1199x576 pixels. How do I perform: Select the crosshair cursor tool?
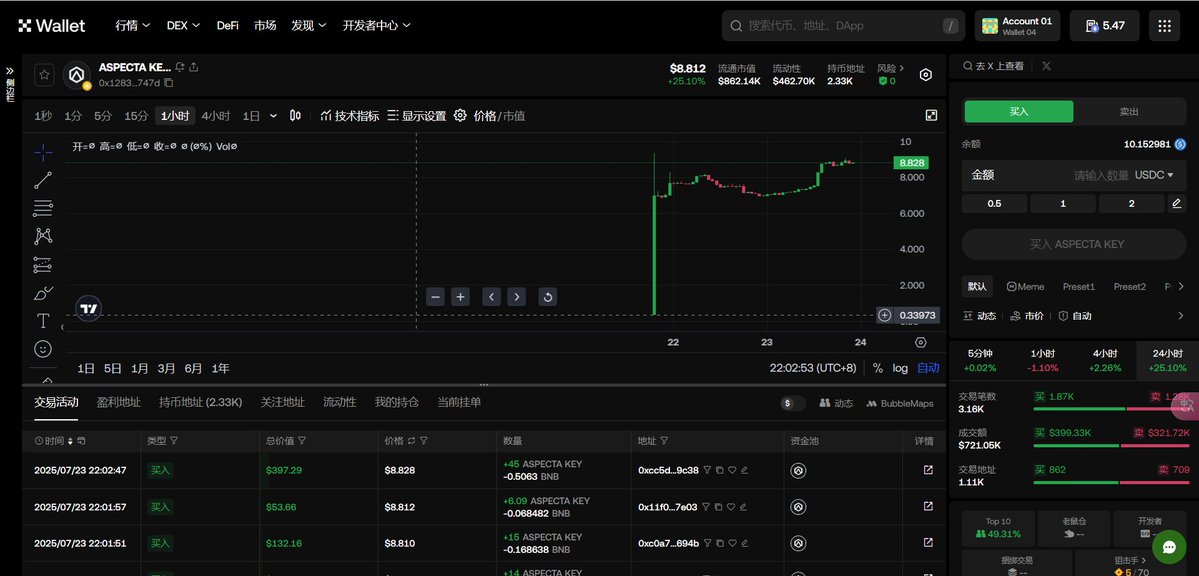[44, 152]
